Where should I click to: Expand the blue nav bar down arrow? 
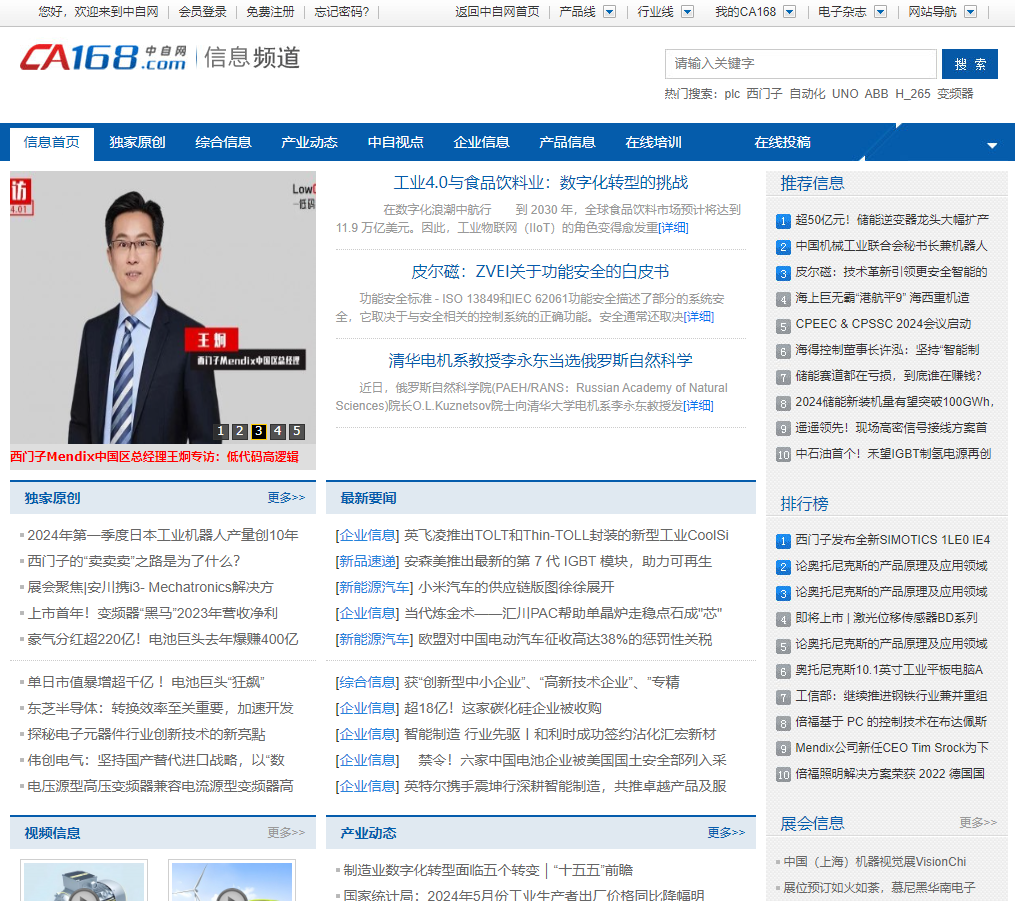[x=992, y=146]
